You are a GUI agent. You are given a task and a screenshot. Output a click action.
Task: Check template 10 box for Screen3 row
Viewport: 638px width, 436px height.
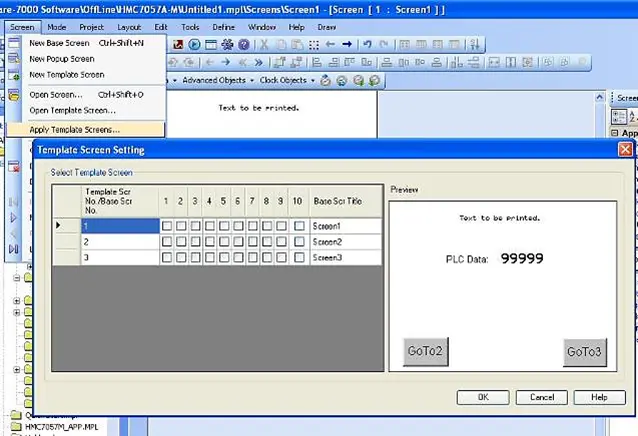[x=299, y=257]
